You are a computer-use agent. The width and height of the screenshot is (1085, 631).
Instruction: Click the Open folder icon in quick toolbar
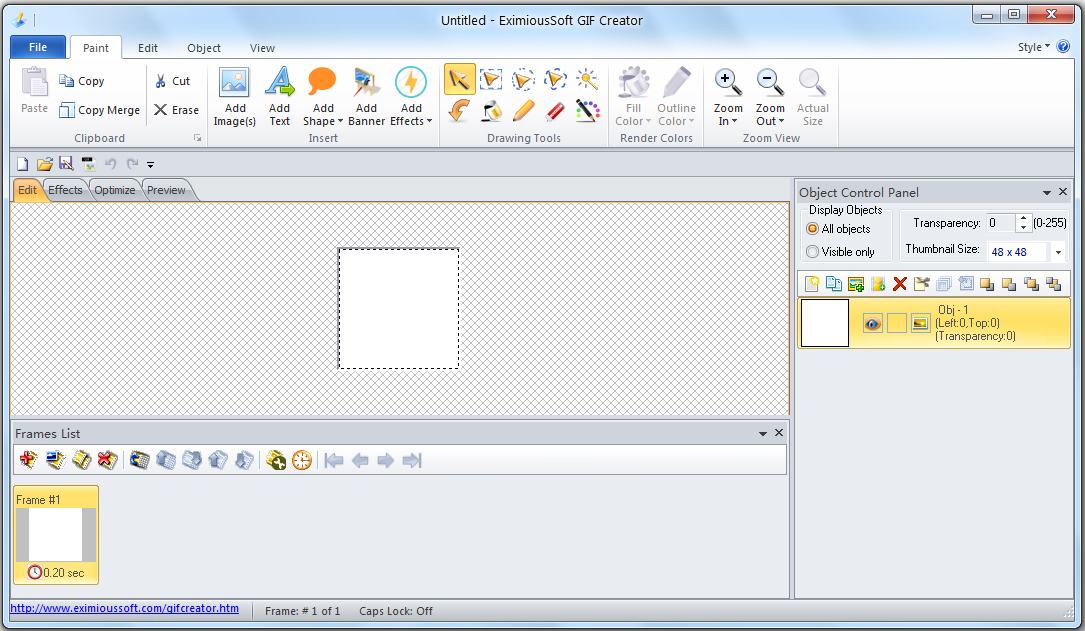[x=44, y=164]
